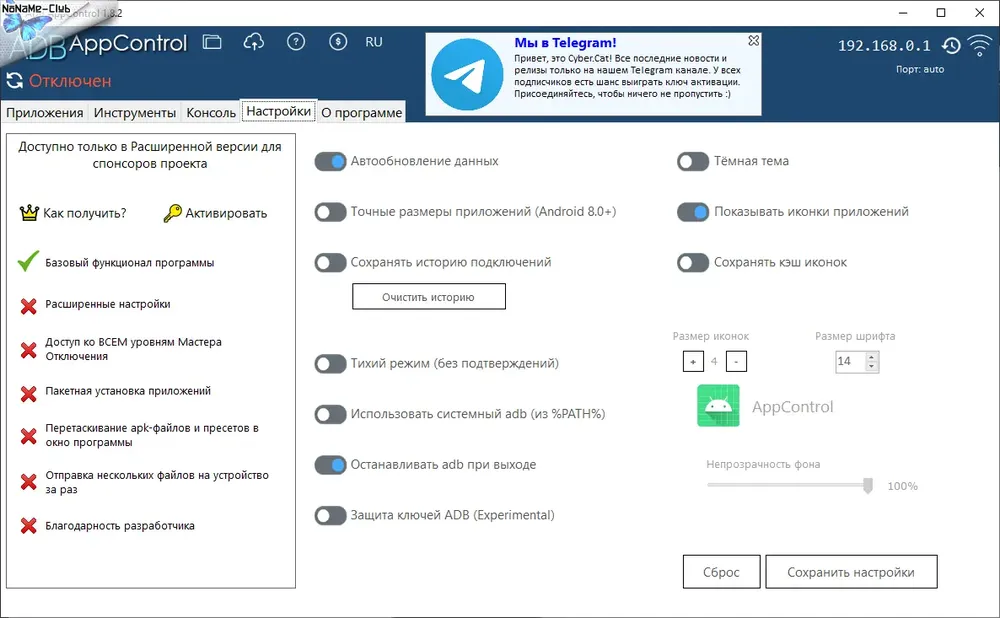Click the red cross beside Благодарность разработчика
Screen dimensions: 1000x618
coord(28,526)
